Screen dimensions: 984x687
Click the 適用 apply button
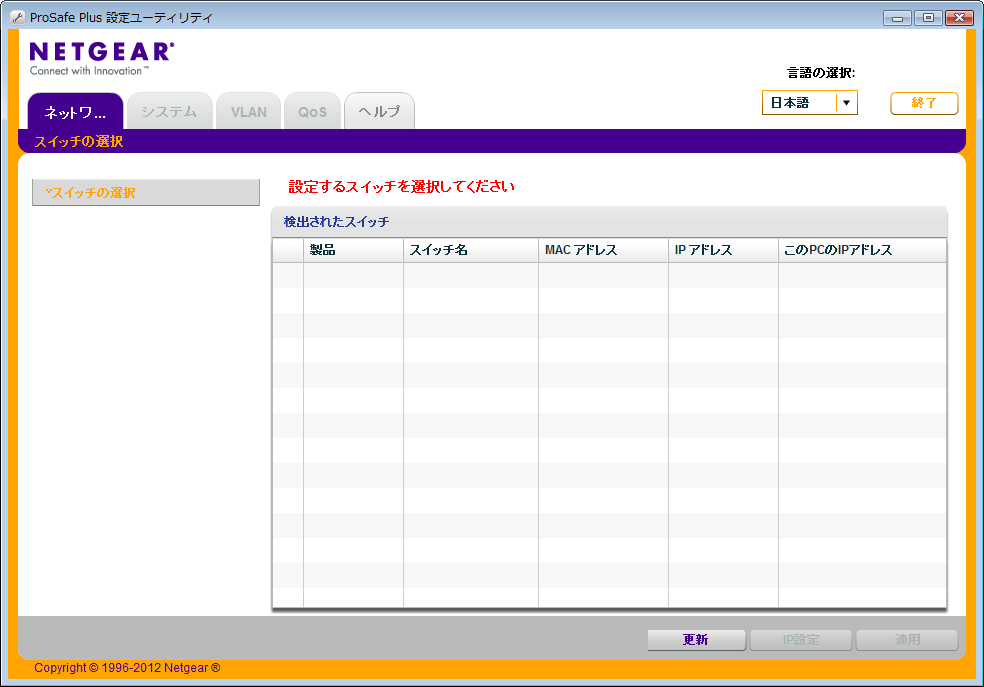pyautogui.click(x=906, y=640)
